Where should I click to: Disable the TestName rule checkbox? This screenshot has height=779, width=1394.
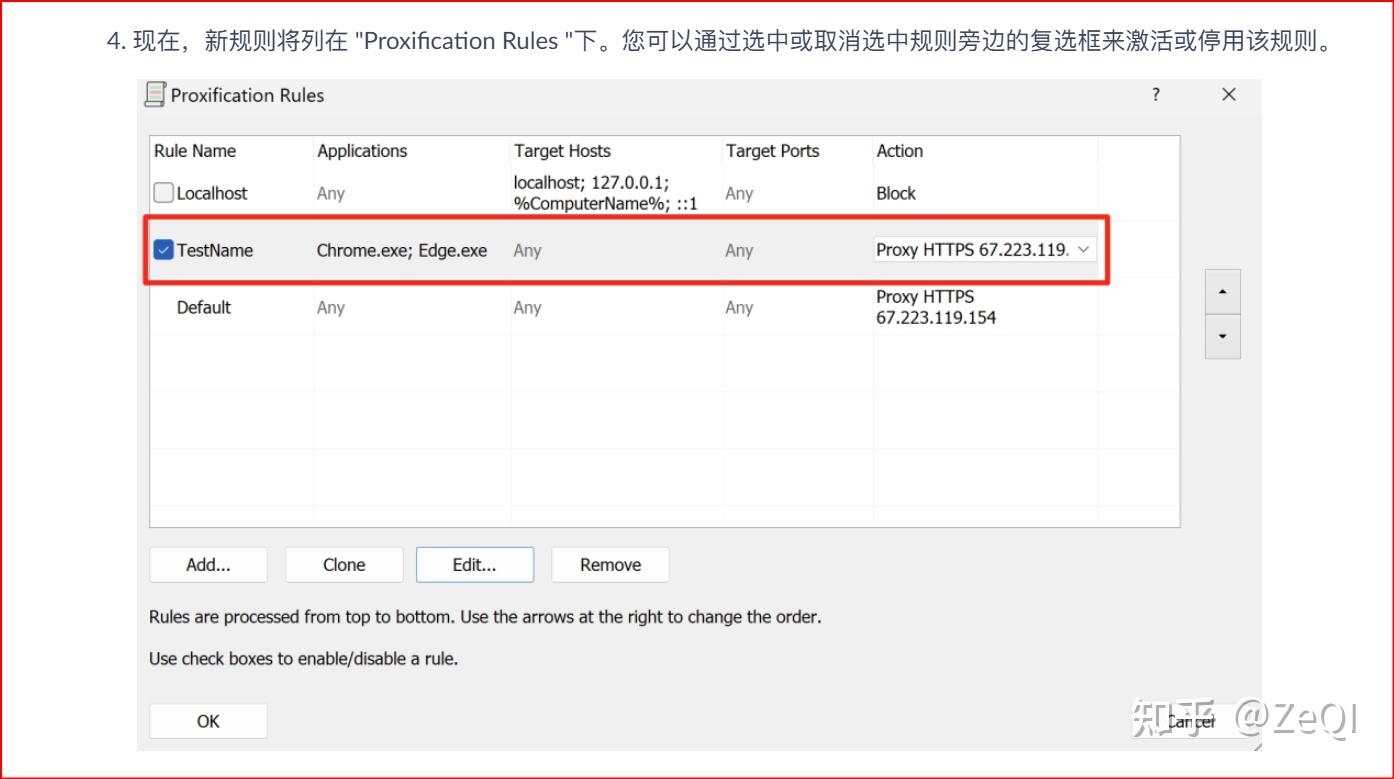(163, 249)
